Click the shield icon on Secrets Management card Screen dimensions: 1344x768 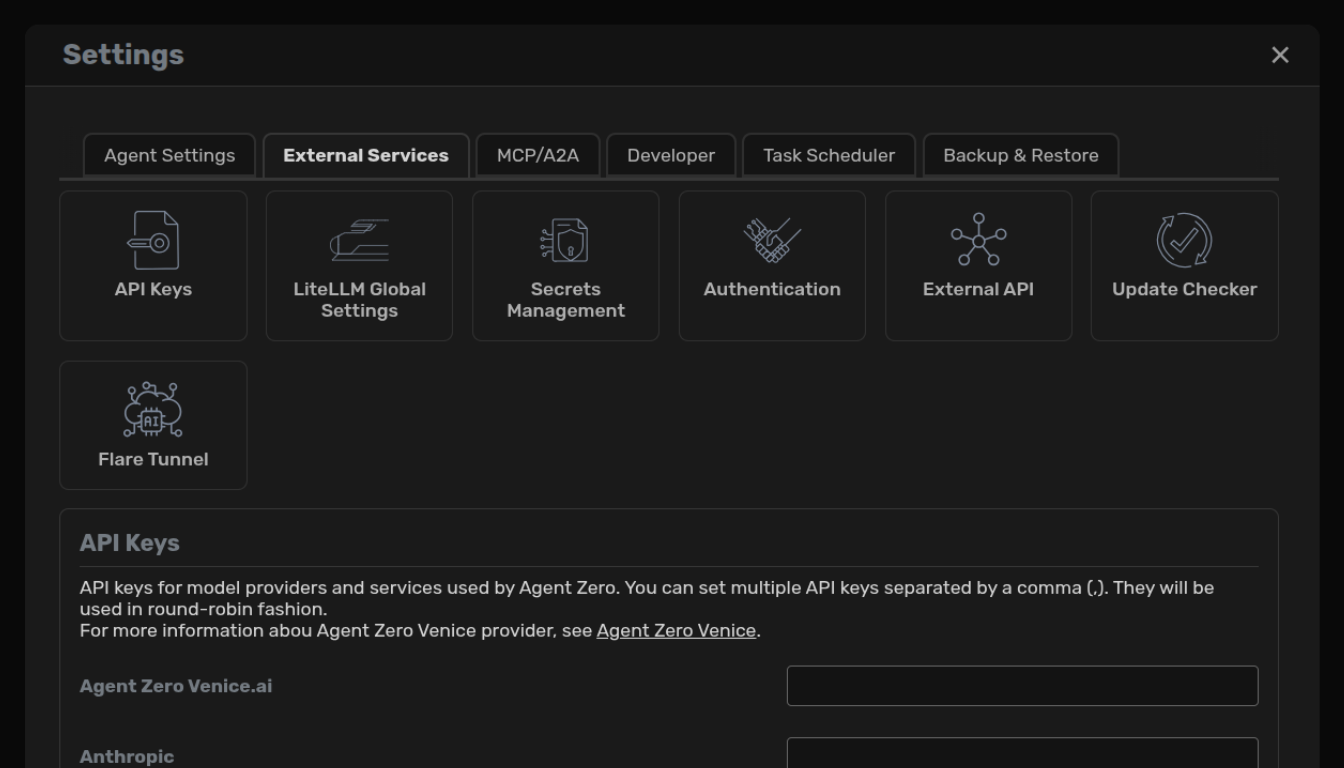pos(565,240)
